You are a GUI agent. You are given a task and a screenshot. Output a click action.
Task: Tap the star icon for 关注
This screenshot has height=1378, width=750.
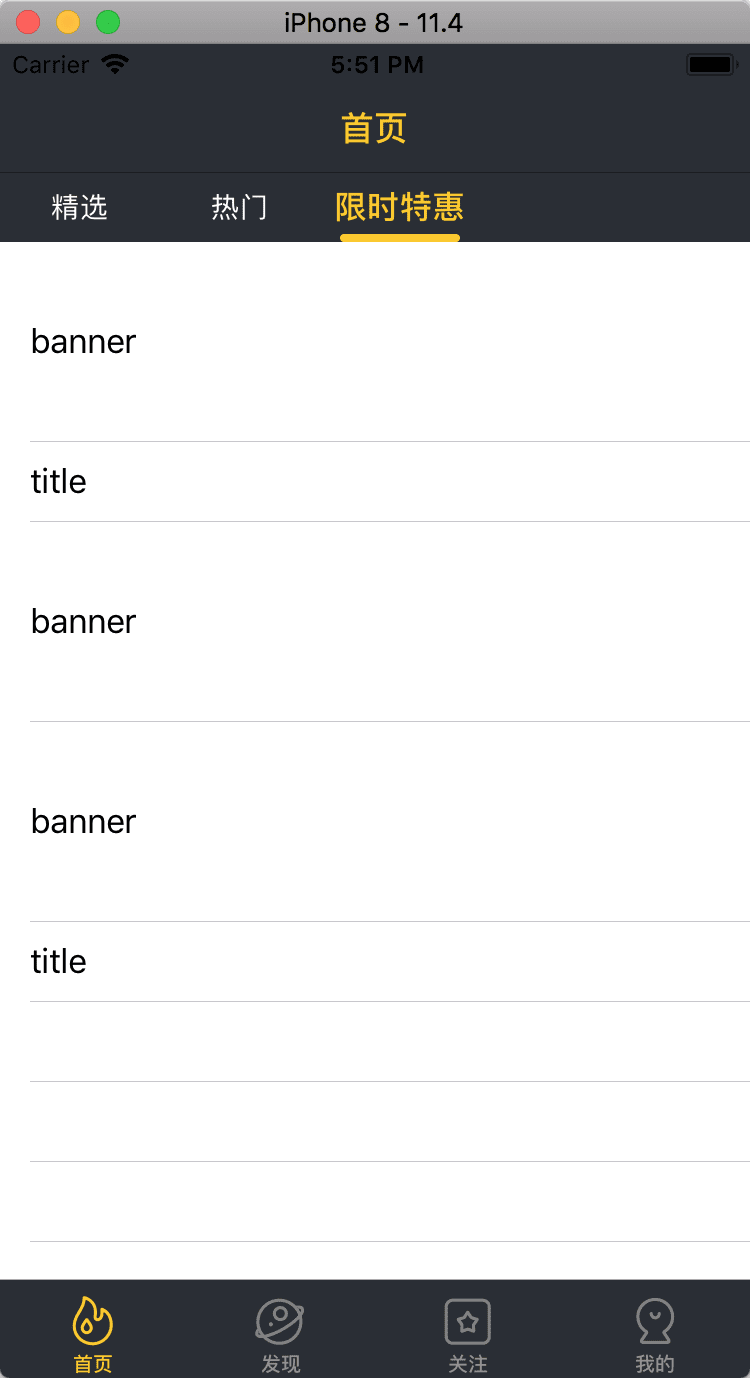tap(467, 1322)
